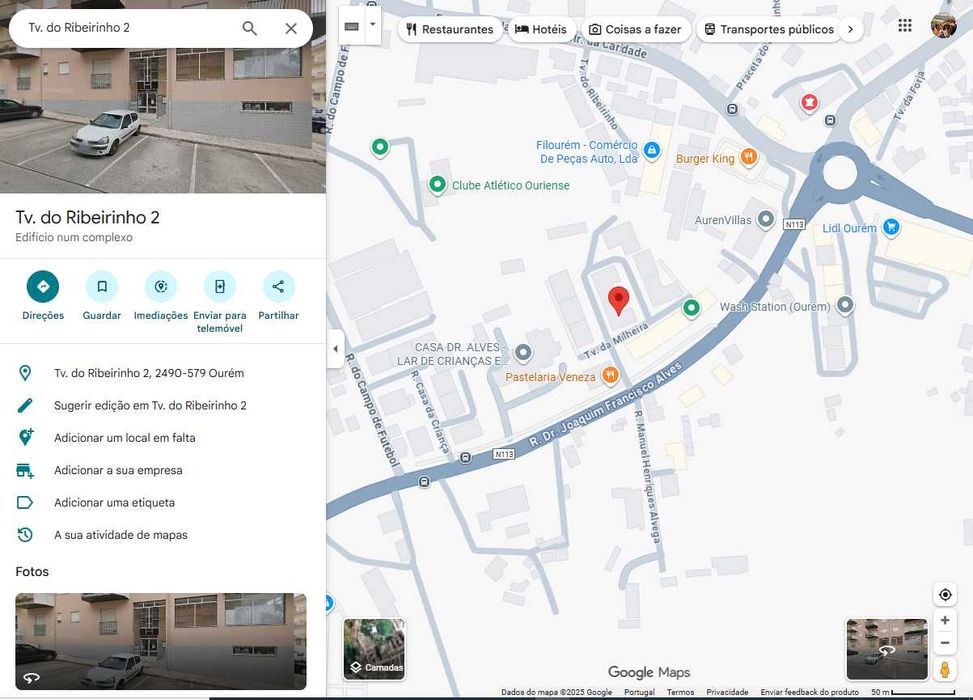Choose Sugerir edição em Tv. do Ribeirinho 2
The height and width of the screenshot is (700, 973).
pos(163,405)
